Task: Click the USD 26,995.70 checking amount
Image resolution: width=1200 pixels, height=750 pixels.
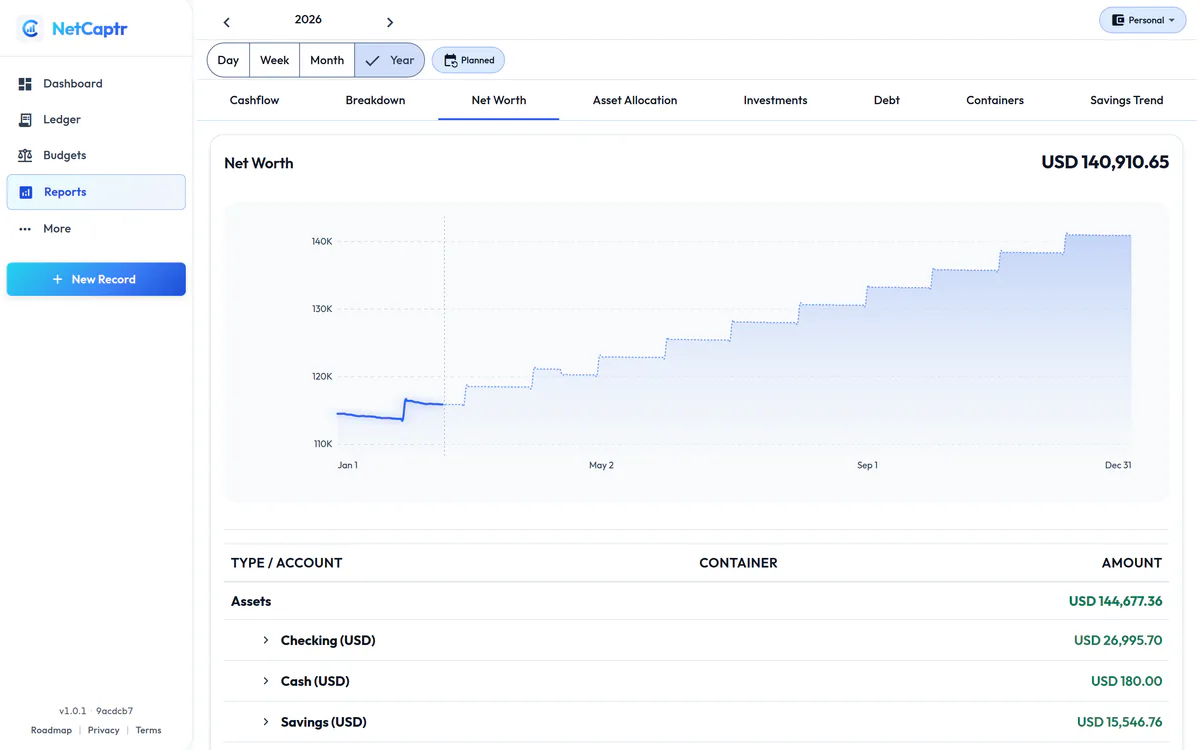Action: (x=1118, y=640)
